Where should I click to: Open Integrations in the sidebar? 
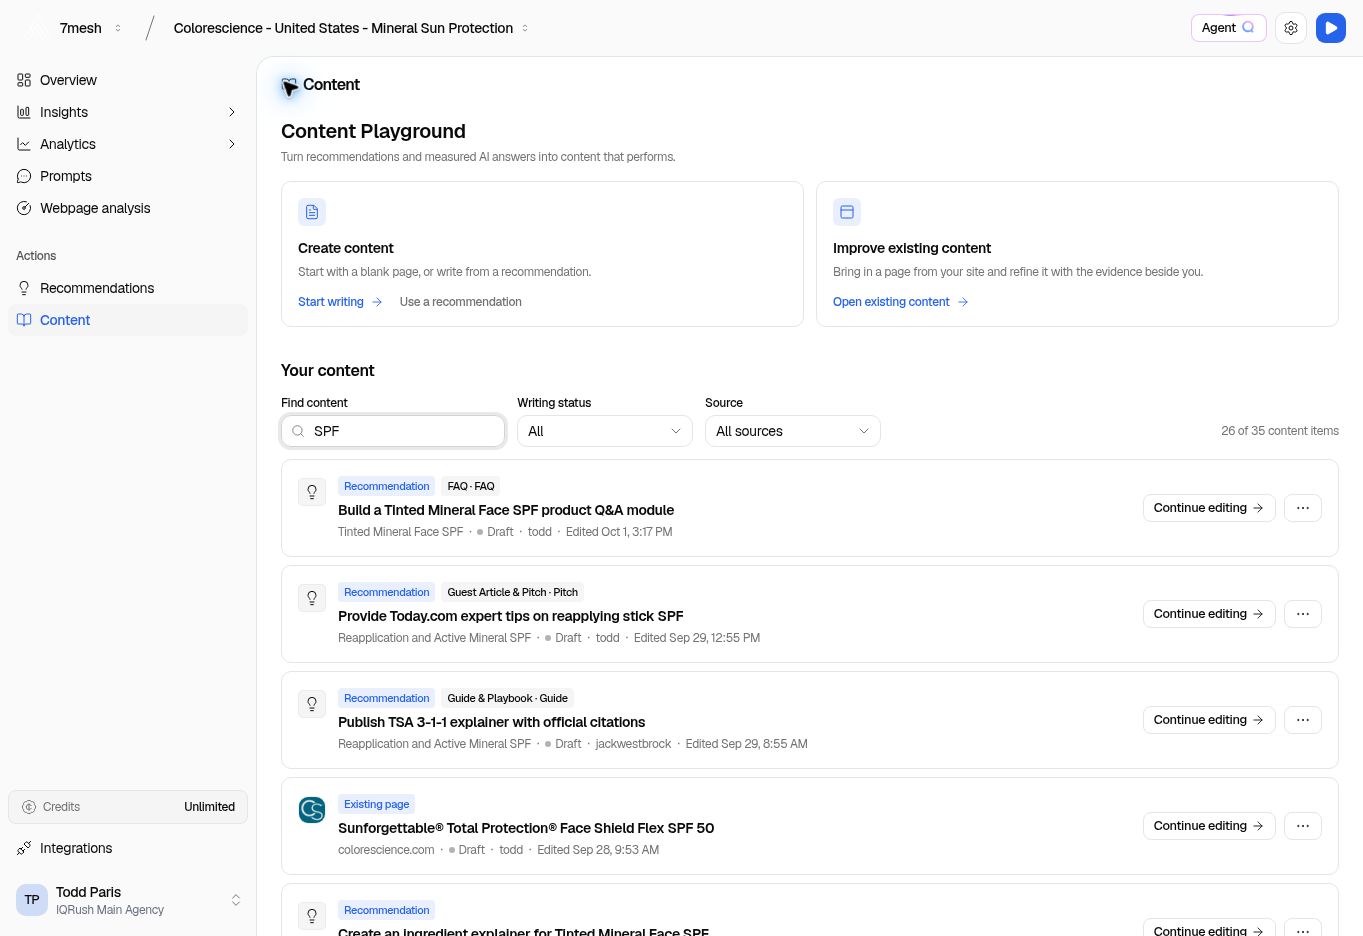(128, 848)
